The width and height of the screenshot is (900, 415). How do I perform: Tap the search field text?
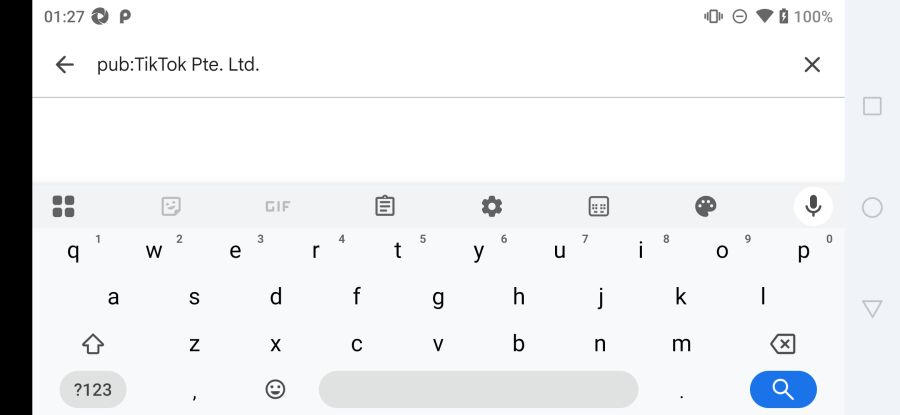[178, 65]
